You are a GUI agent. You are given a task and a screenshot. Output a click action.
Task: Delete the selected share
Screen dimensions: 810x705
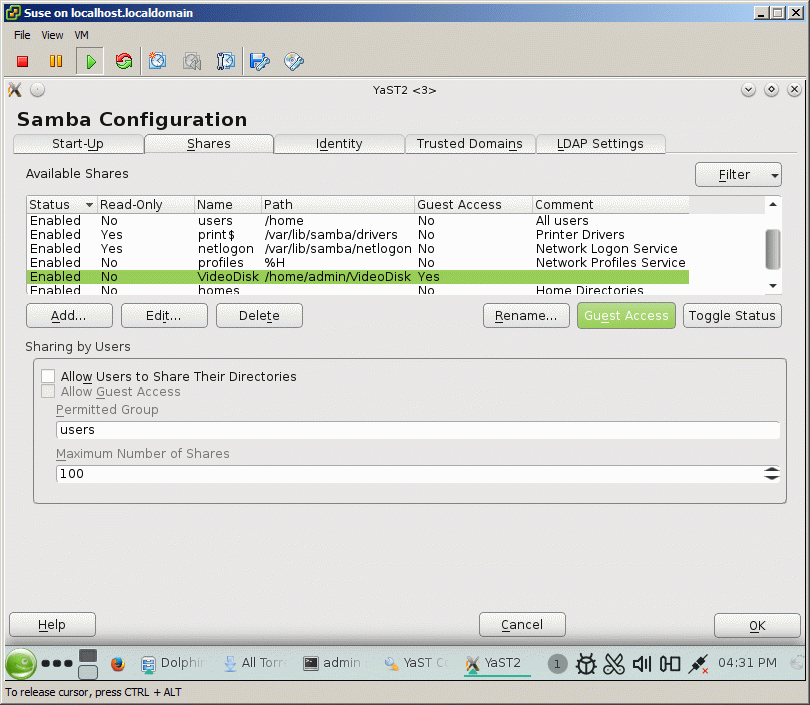click(259, 316)
